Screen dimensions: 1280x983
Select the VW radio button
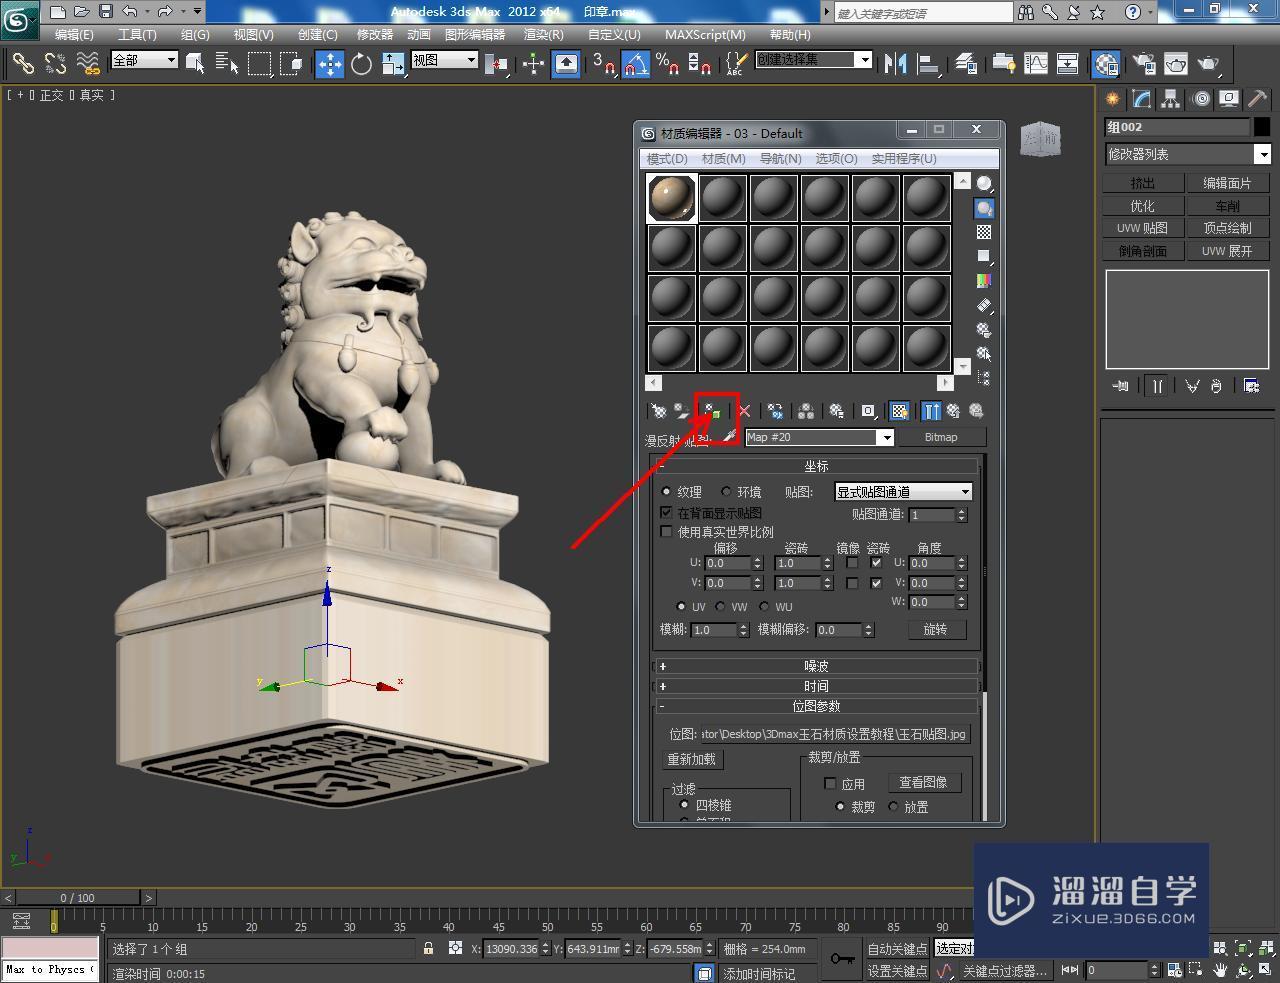(721, 607)
